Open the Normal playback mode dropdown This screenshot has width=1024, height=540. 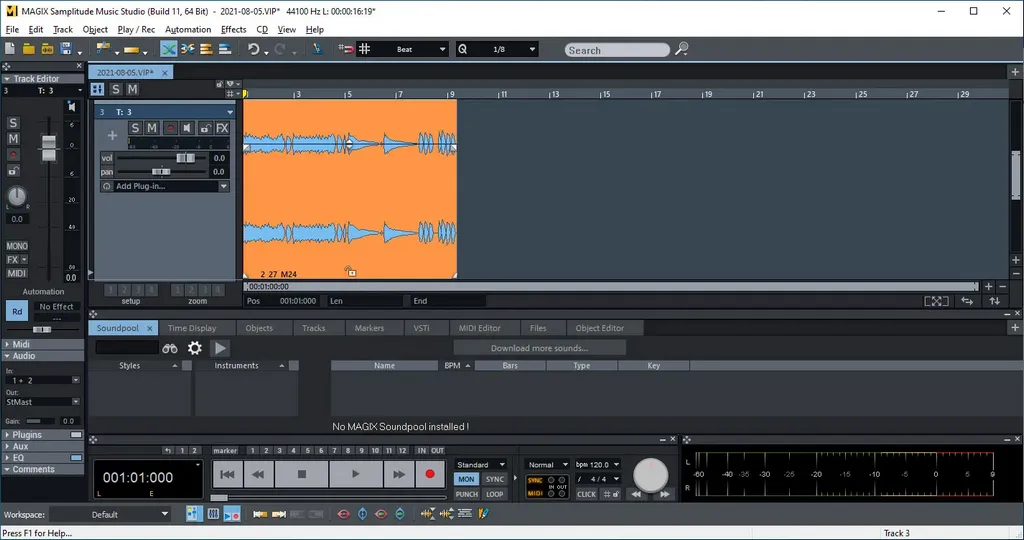(547, 465)
